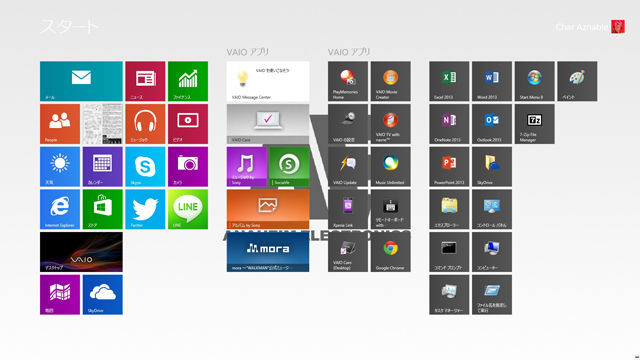The height and width of the screenshot is (360, 640).
Task: Launch VAIO Care tile with laptop checkmark
Action: coord(268,124)
